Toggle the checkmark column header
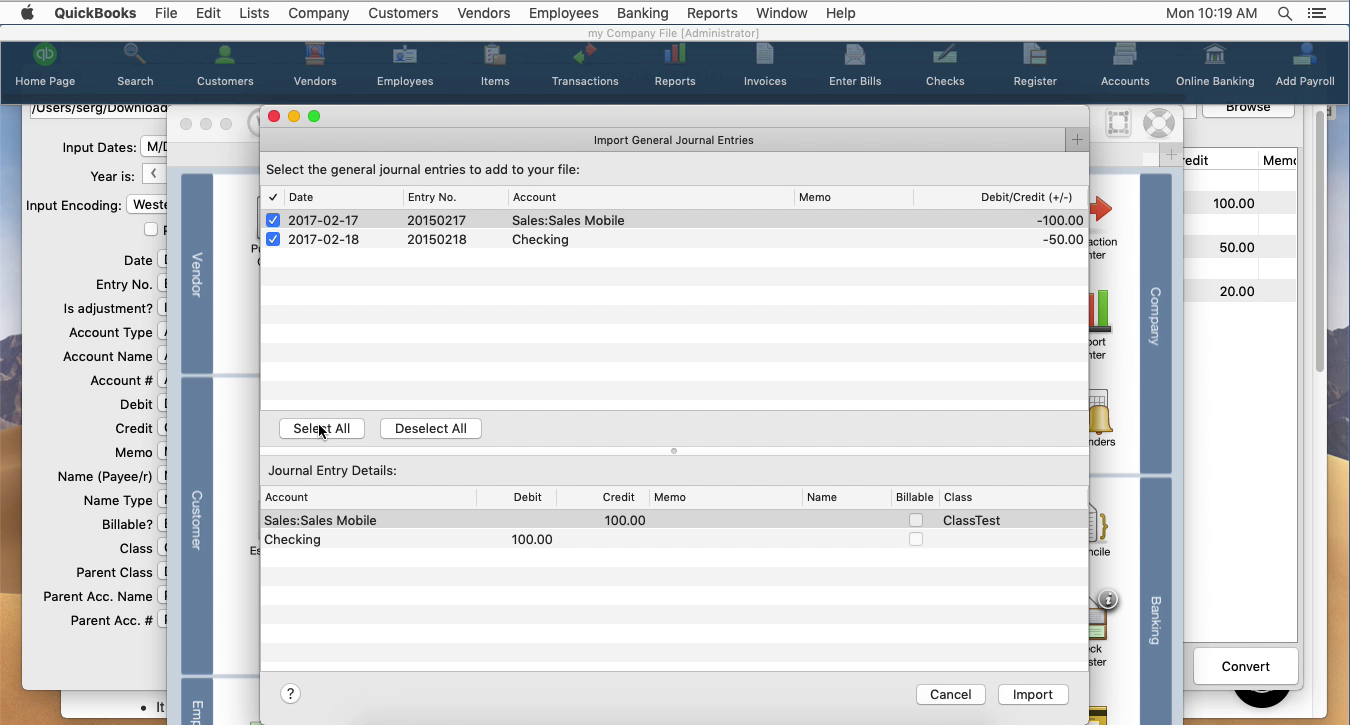Viewport: 1350px width, 725px height. 273,197
